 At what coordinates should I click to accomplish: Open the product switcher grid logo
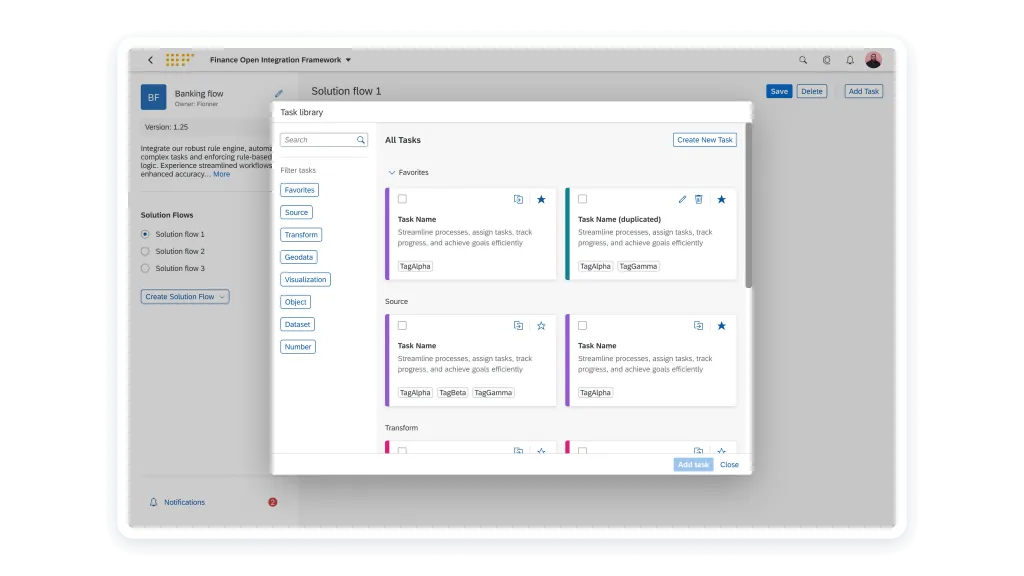180,60
